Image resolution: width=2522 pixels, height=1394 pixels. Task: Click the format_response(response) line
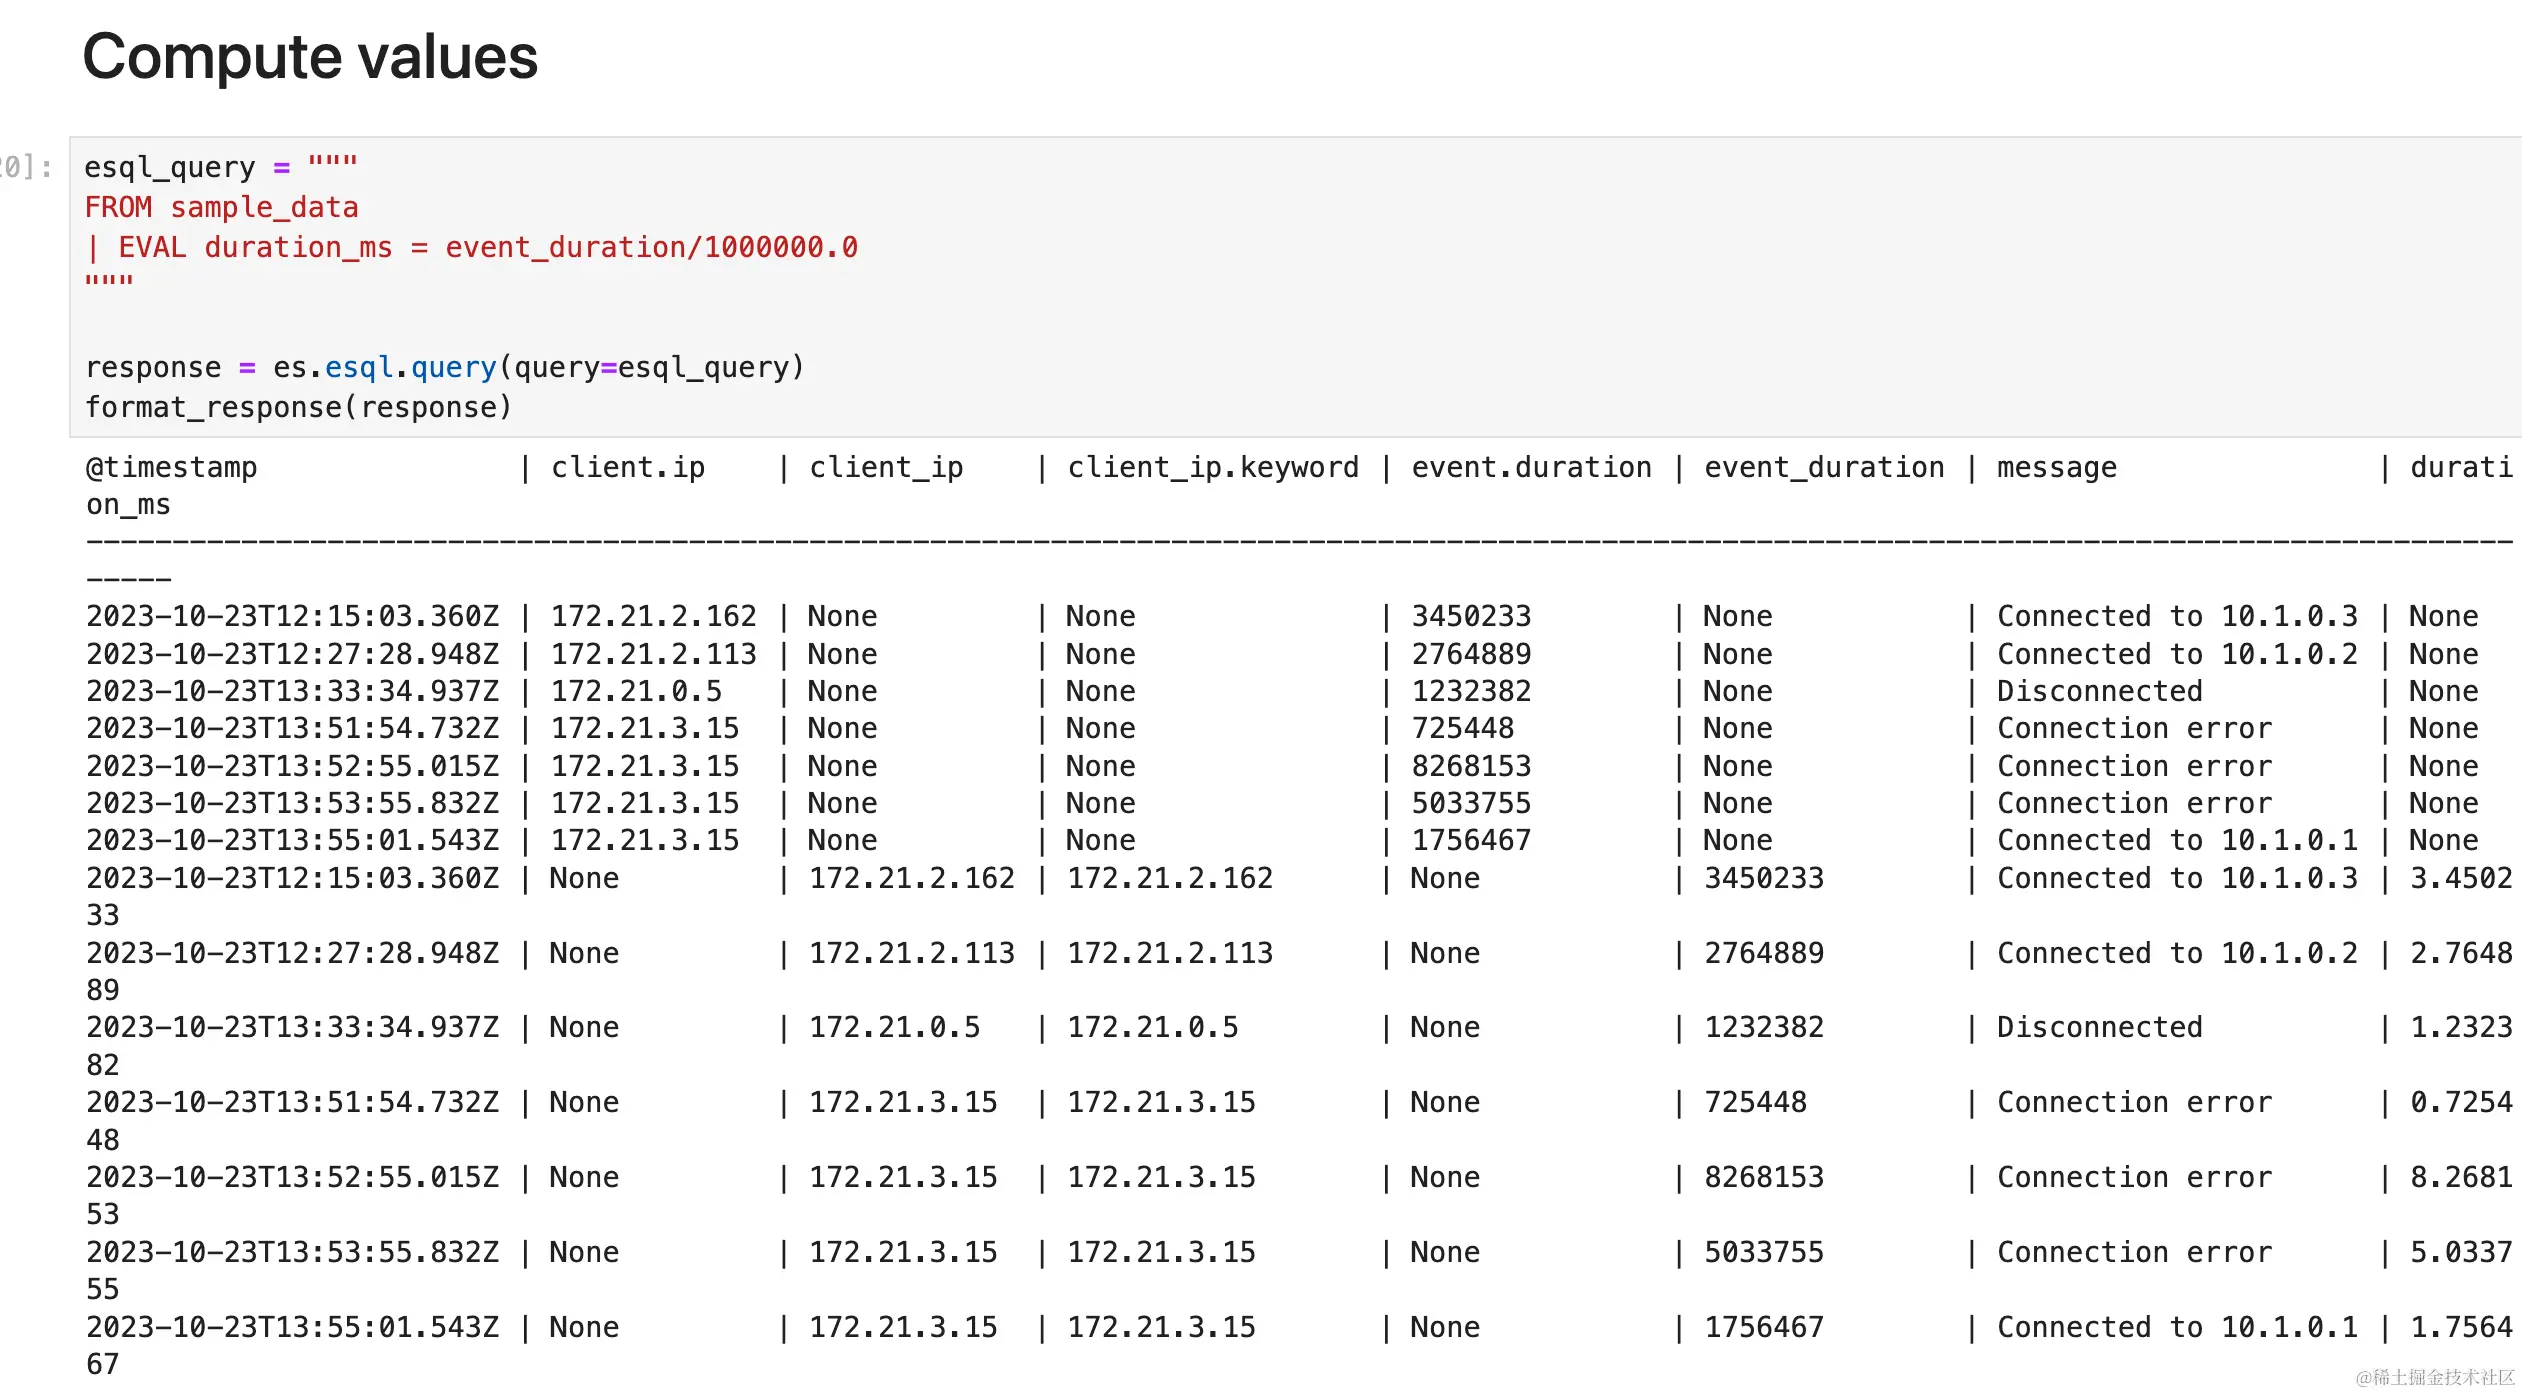[x=298, y=407]
